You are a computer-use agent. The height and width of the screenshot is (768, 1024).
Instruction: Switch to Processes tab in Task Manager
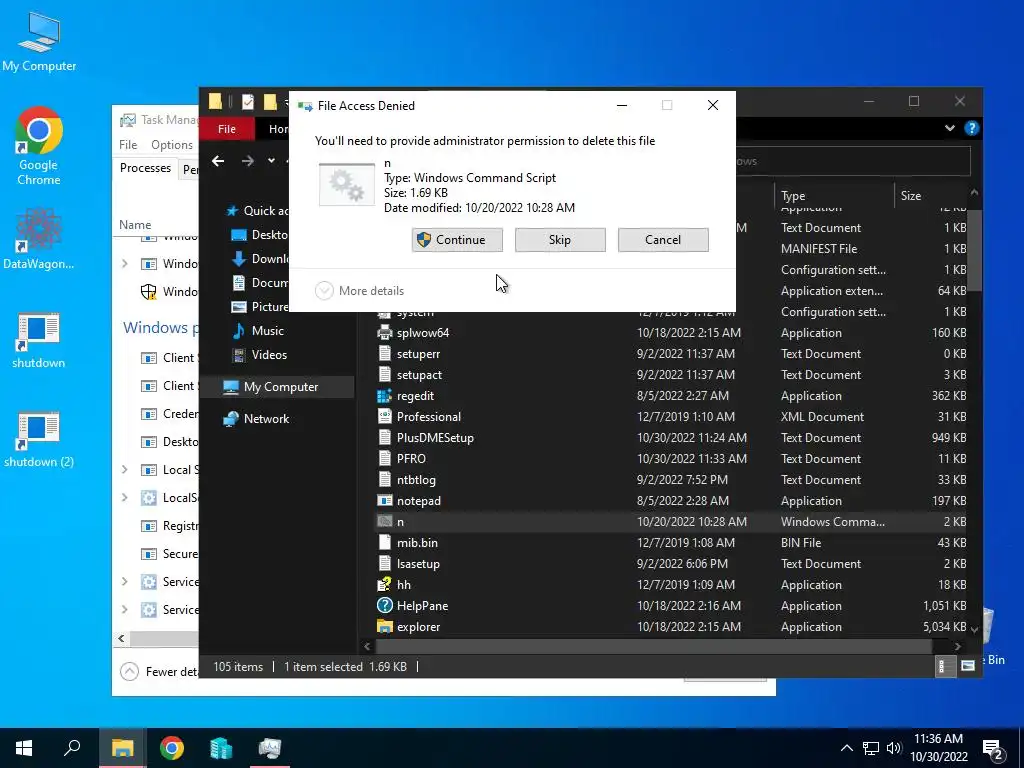pos(145,168)
